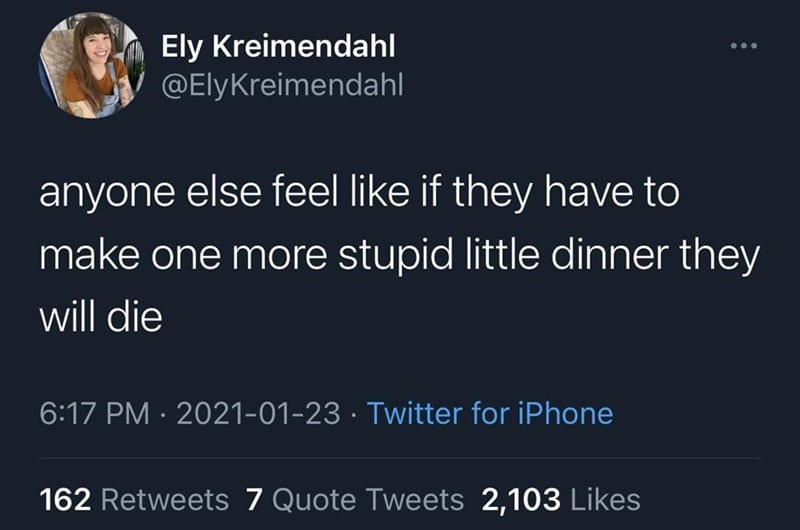Image resolution: width=800 pixels, height=530 pixels.
Task: Click the 'Retweets' label word
Action: click(x=165, y=499)
